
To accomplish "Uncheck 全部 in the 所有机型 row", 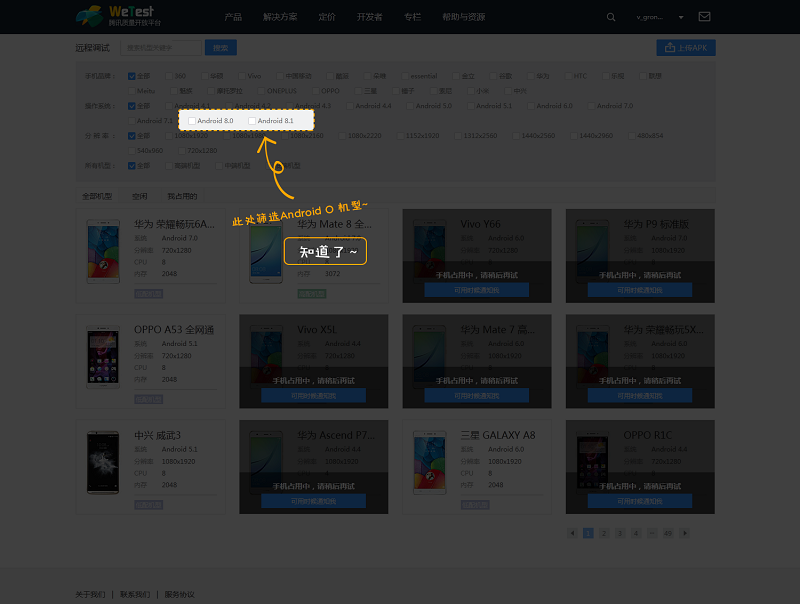I will (x=132, y=166).
